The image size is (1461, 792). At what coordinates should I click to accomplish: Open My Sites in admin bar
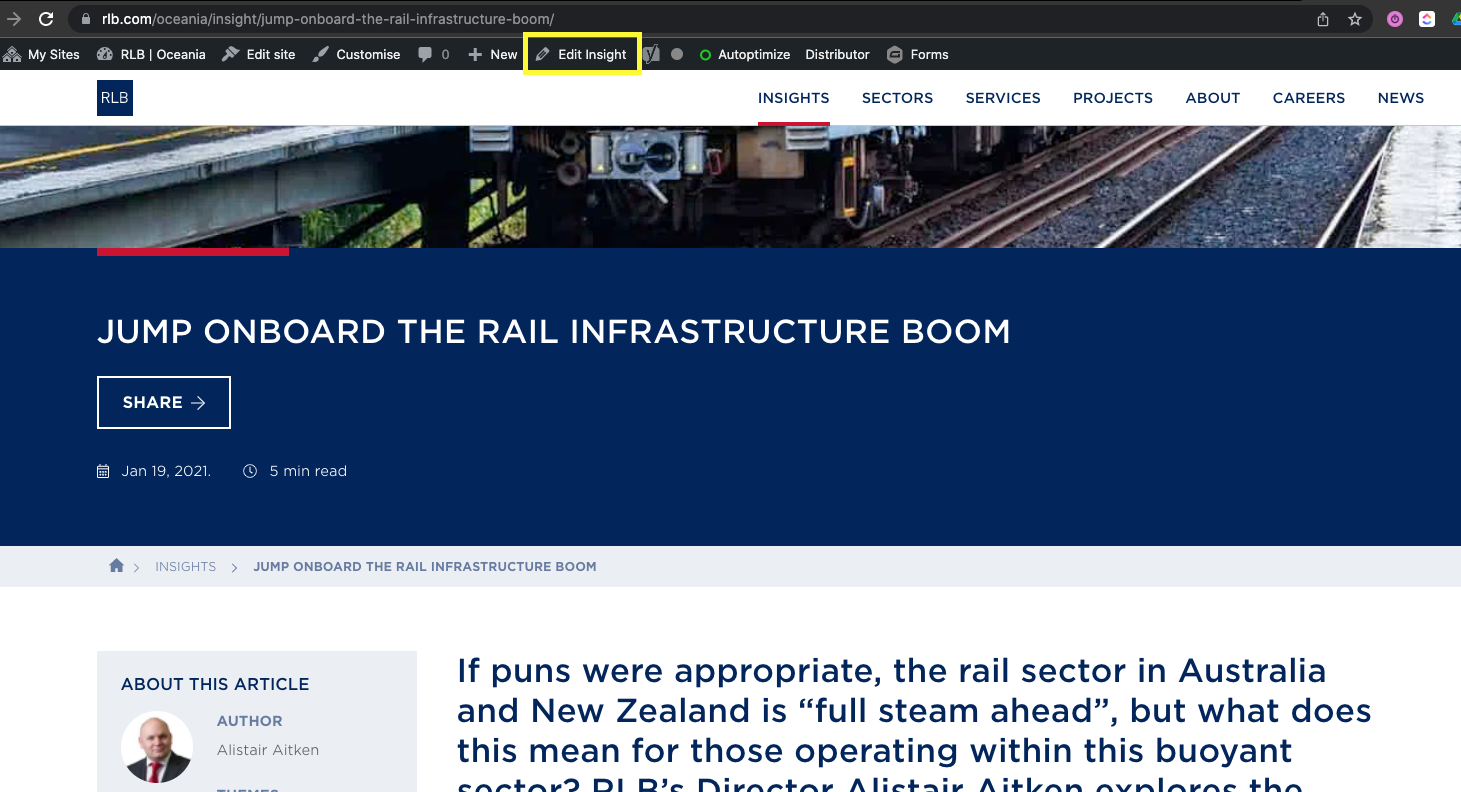(42, 54)
